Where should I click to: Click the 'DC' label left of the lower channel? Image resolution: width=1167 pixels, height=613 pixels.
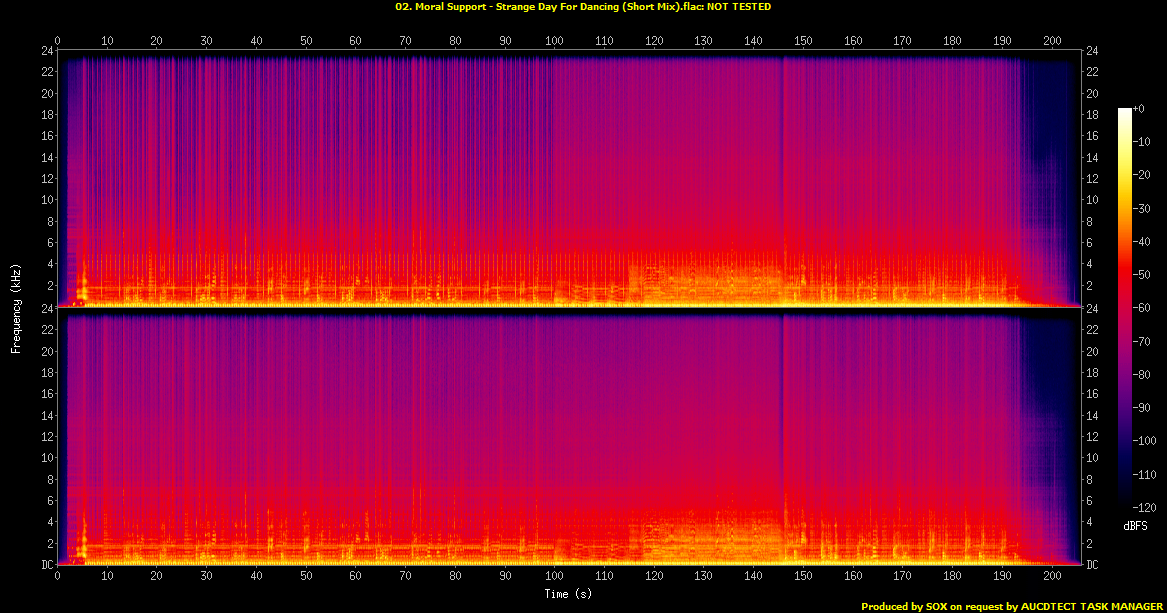tap(46, 565)
